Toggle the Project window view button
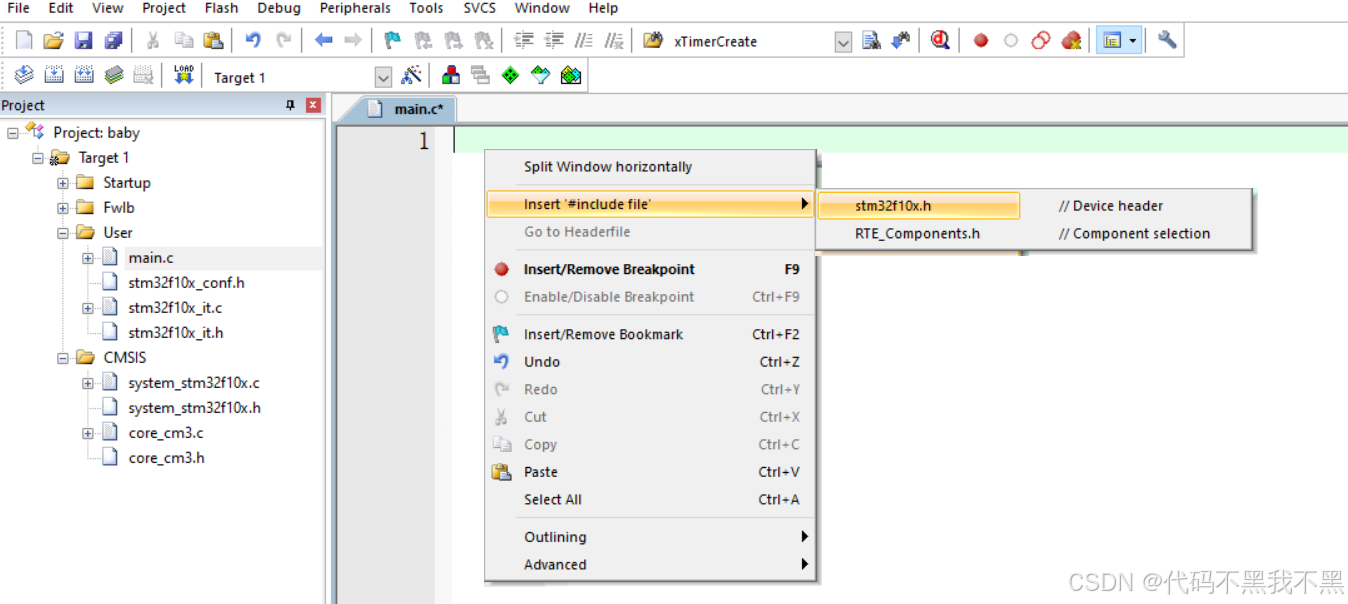Screen dimensions: 1348x604 1111,41
